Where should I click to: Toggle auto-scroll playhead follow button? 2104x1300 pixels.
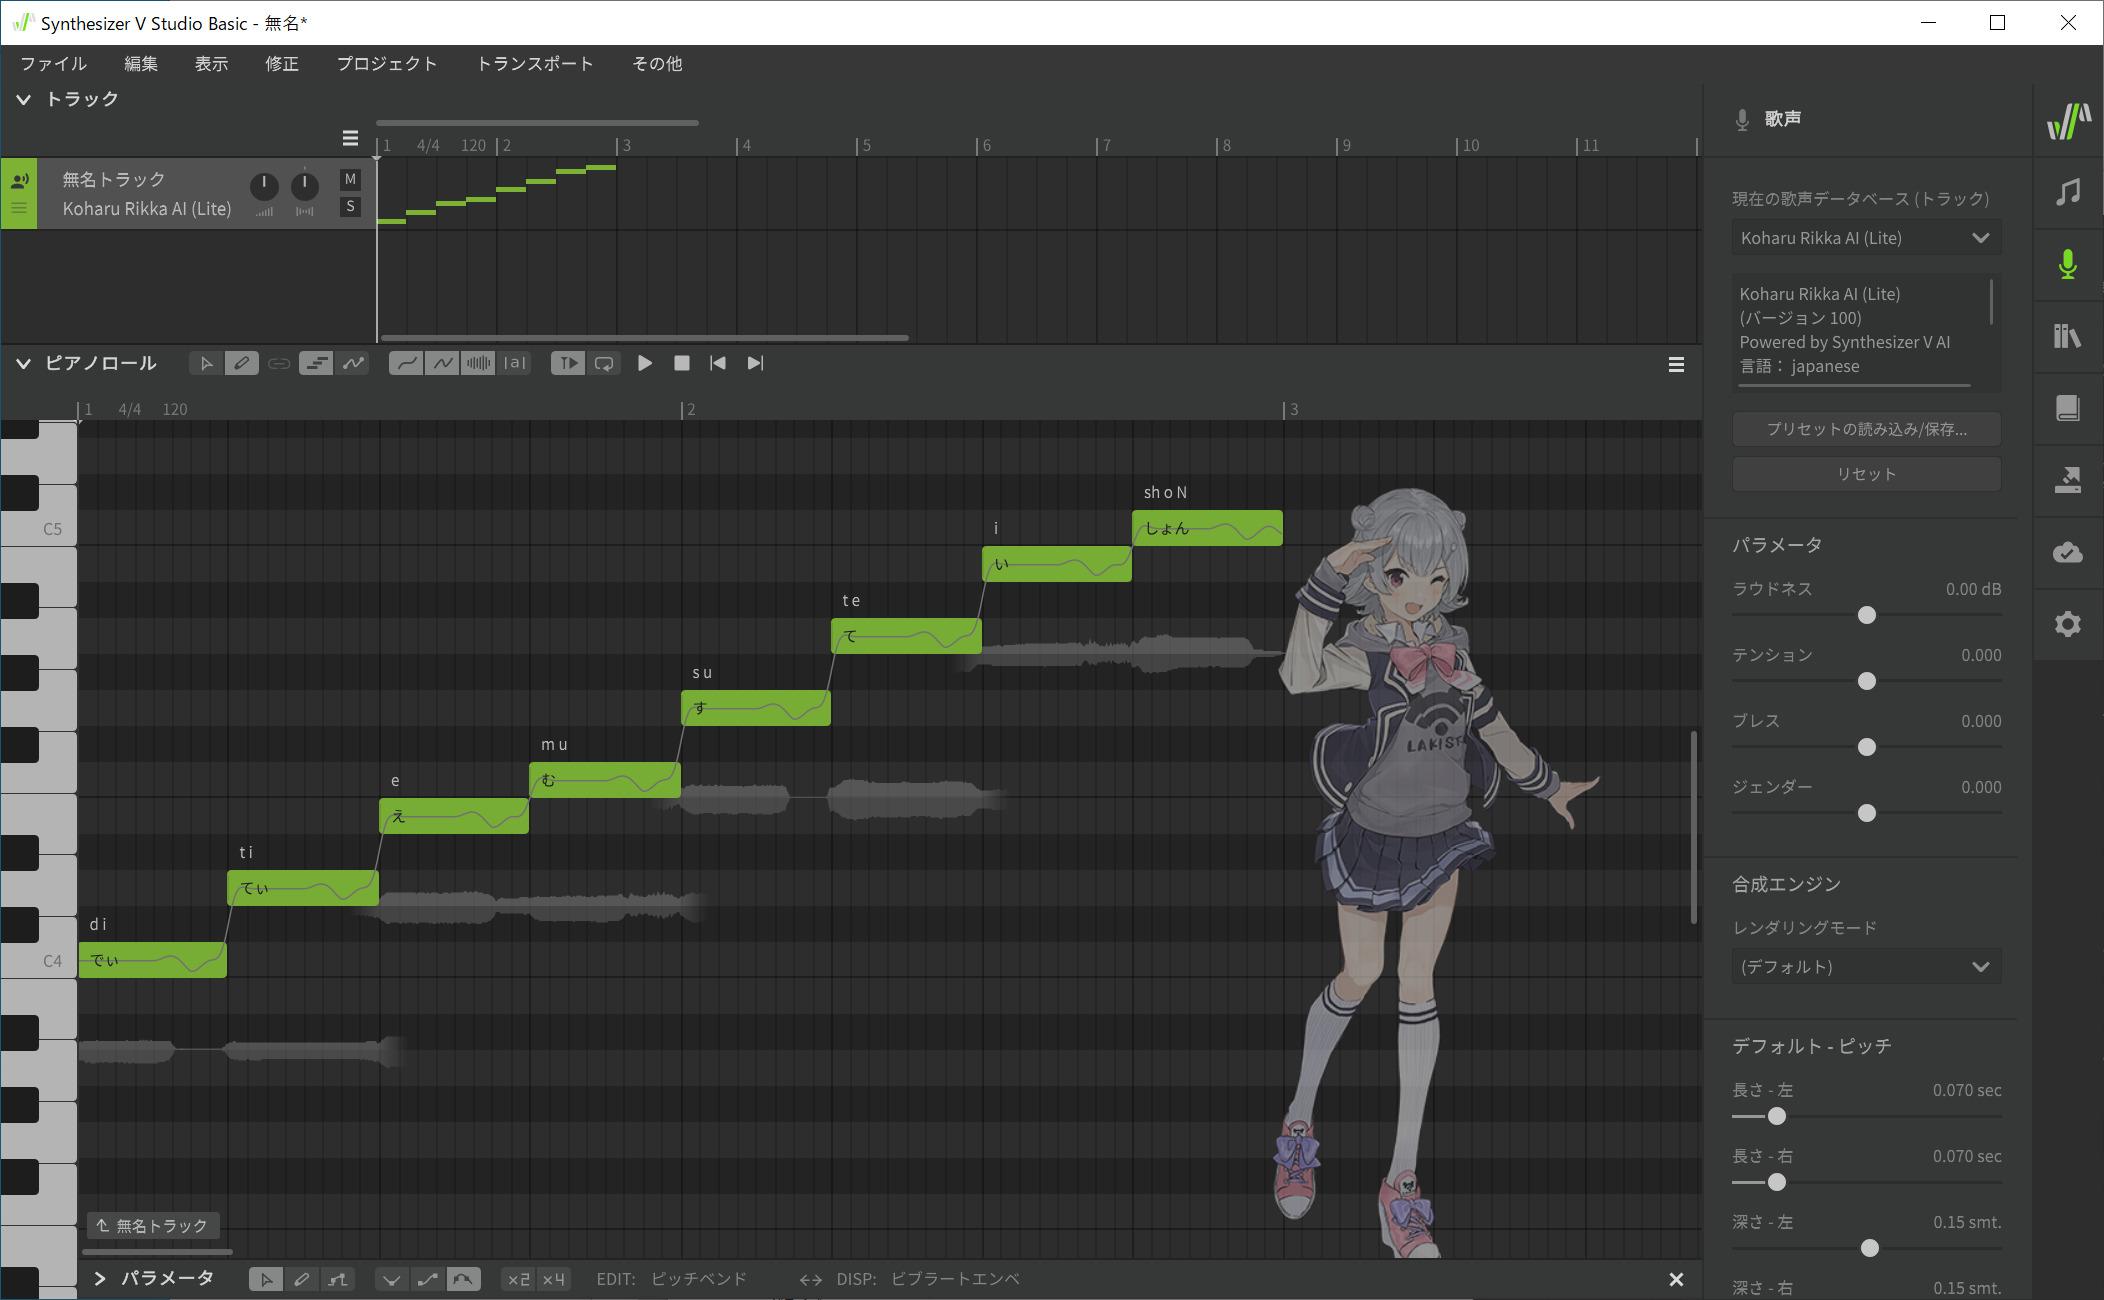(567, 363)
